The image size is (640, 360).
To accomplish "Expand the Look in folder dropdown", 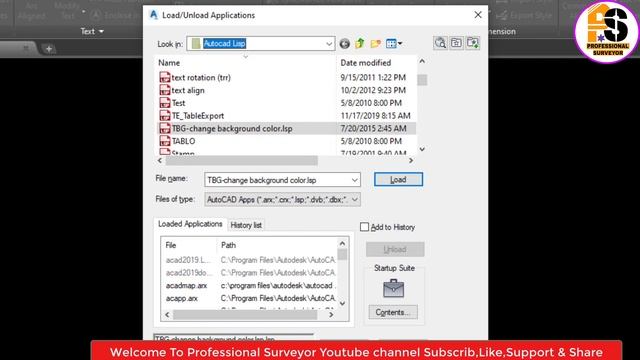I will coord(329,44).
